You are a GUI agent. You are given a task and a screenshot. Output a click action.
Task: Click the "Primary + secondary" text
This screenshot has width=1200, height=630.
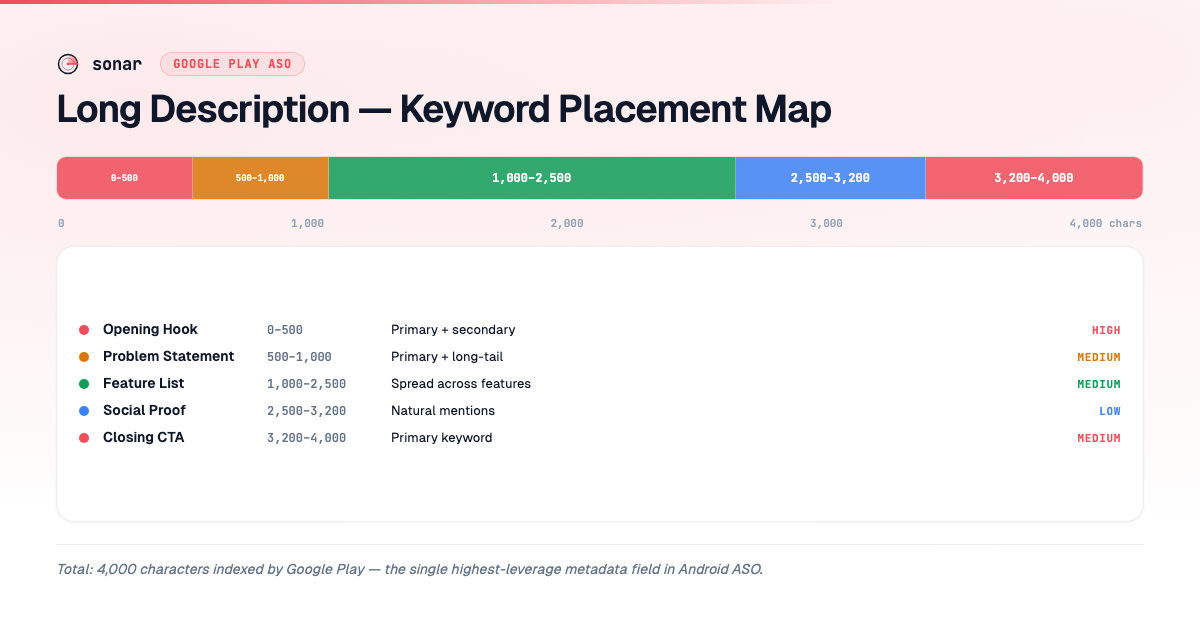point(453,330)
